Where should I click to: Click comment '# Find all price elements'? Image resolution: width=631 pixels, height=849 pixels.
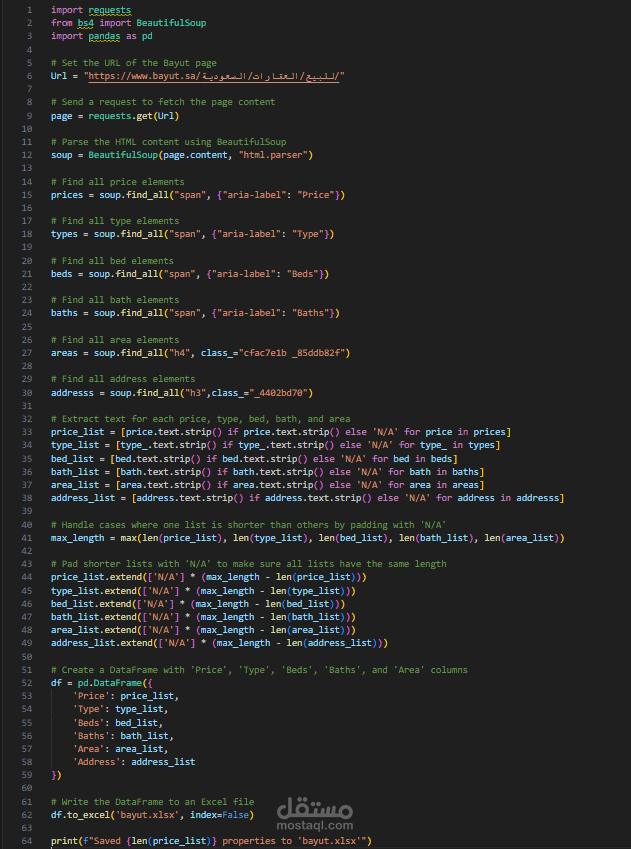pos(118,182)
